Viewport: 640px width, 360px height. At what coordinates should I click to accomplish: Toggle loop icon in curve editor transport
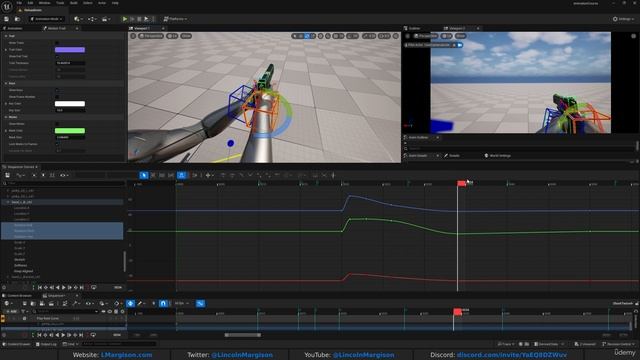[93, 287]
